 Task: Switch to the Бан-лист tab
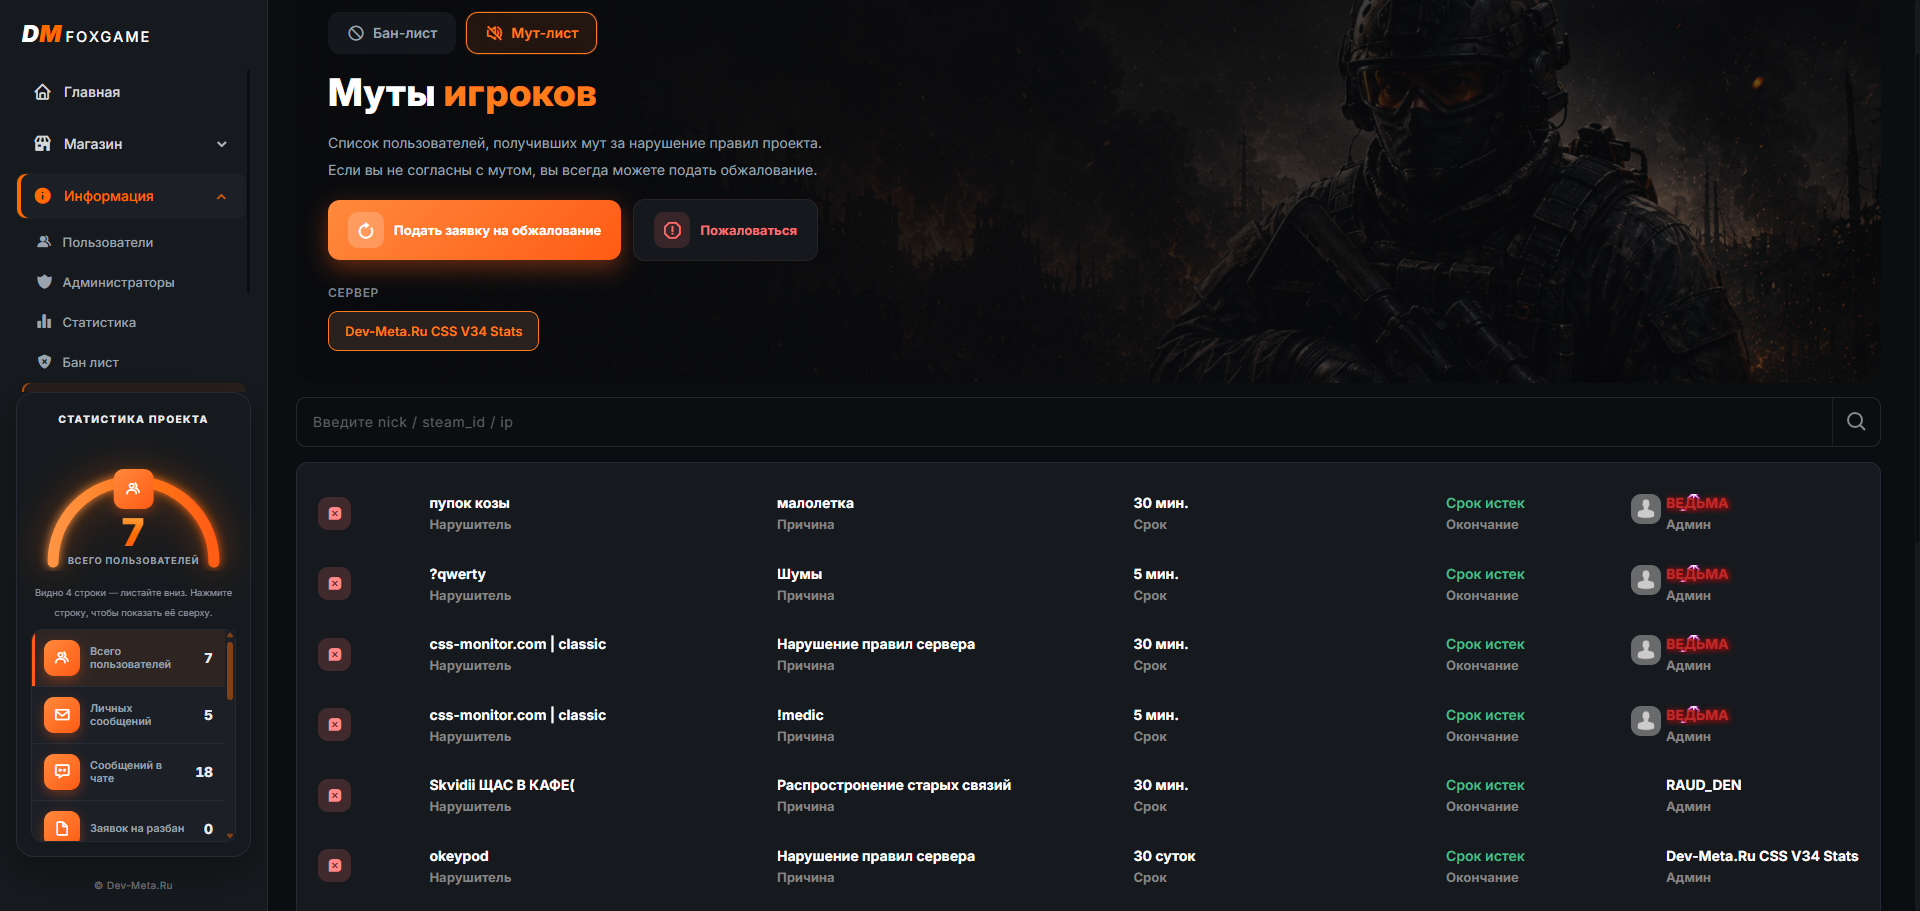[392, 33]
